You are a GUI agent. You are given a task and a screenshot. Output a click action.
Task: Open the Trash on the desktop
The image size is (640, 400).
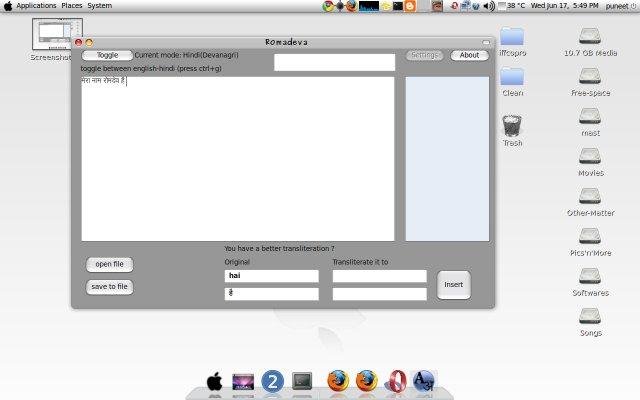512,131
